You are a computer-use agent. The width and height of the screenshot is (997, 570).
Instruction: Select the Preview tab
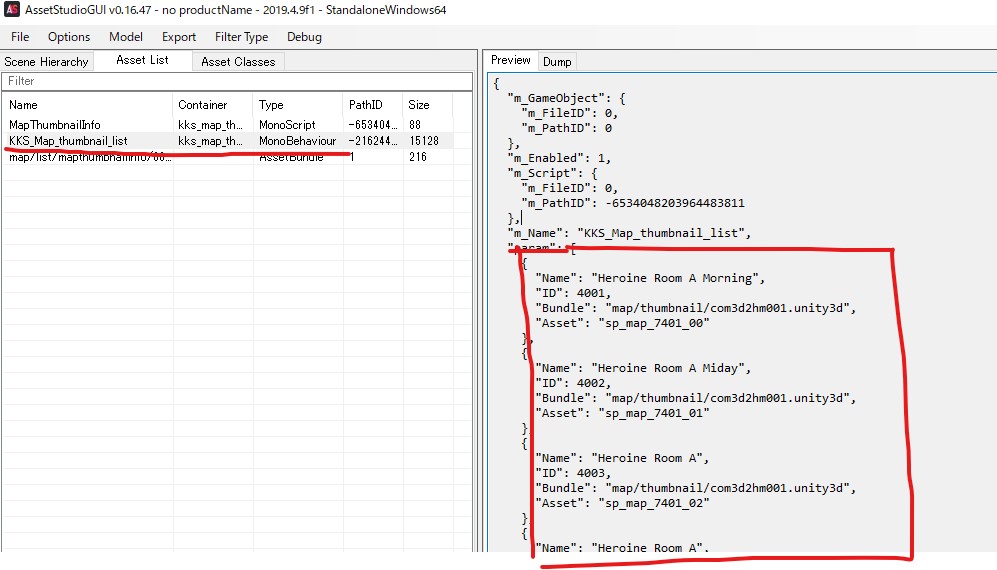510,61
